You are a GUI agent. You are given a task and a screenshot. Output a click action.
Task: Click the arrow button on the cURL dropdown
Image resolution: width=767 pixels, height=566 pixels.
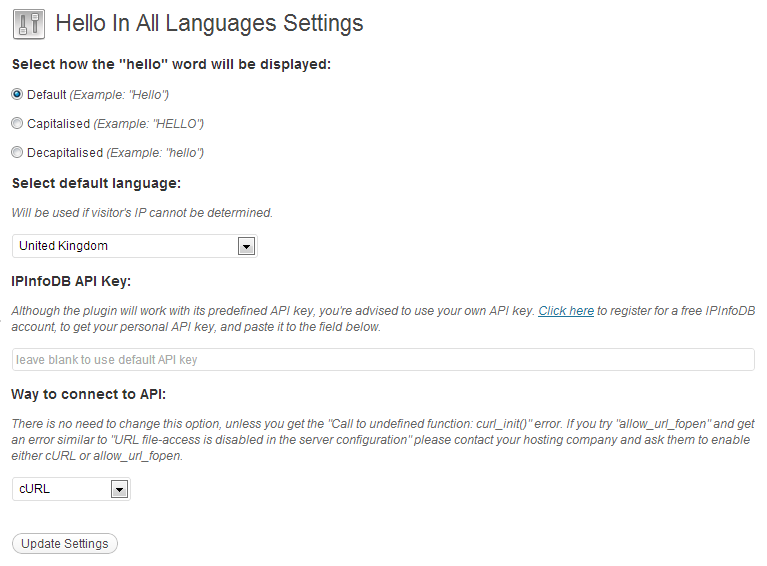119,489
